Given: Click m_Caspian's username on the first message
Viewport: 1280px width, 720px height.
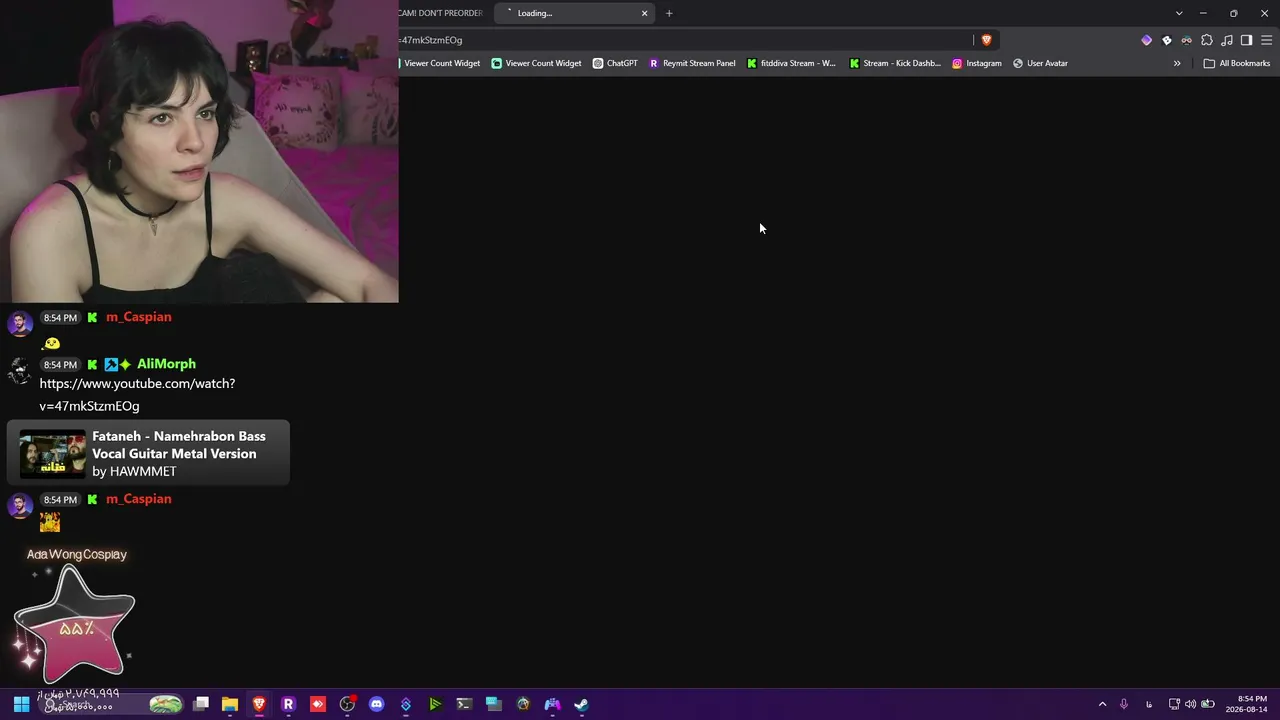Looking at the screenshot, I should (x=139, y=317).
